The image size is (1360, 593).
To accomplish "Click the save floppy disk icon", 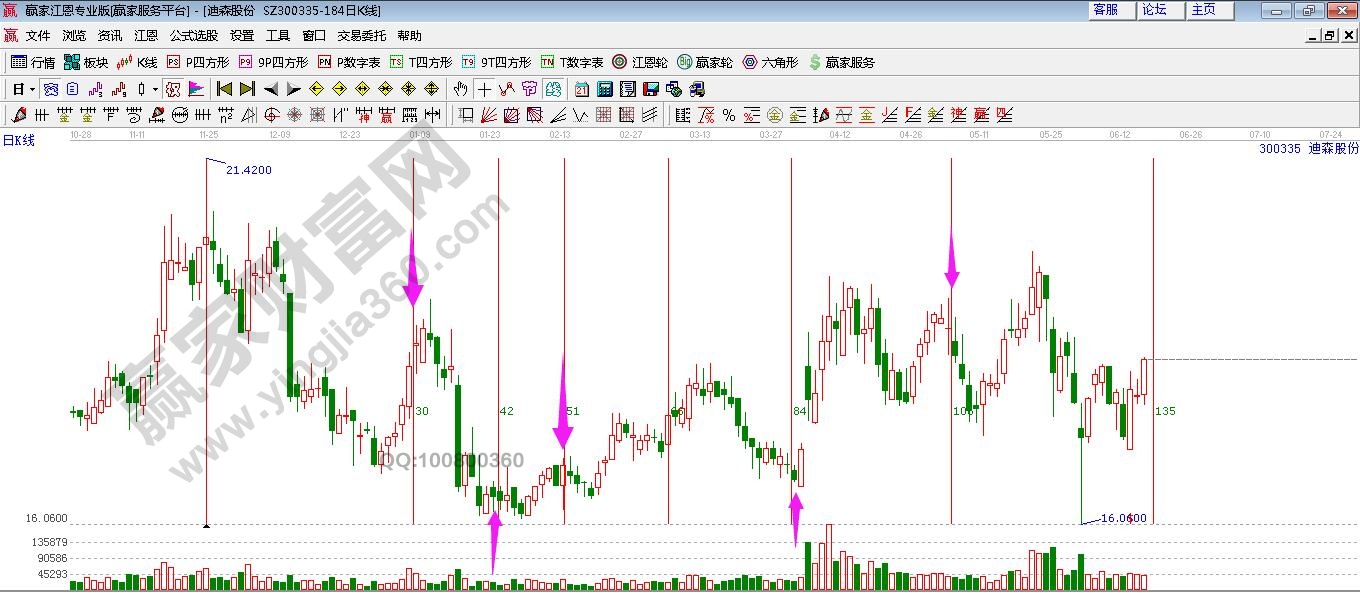I will [651, 89].
